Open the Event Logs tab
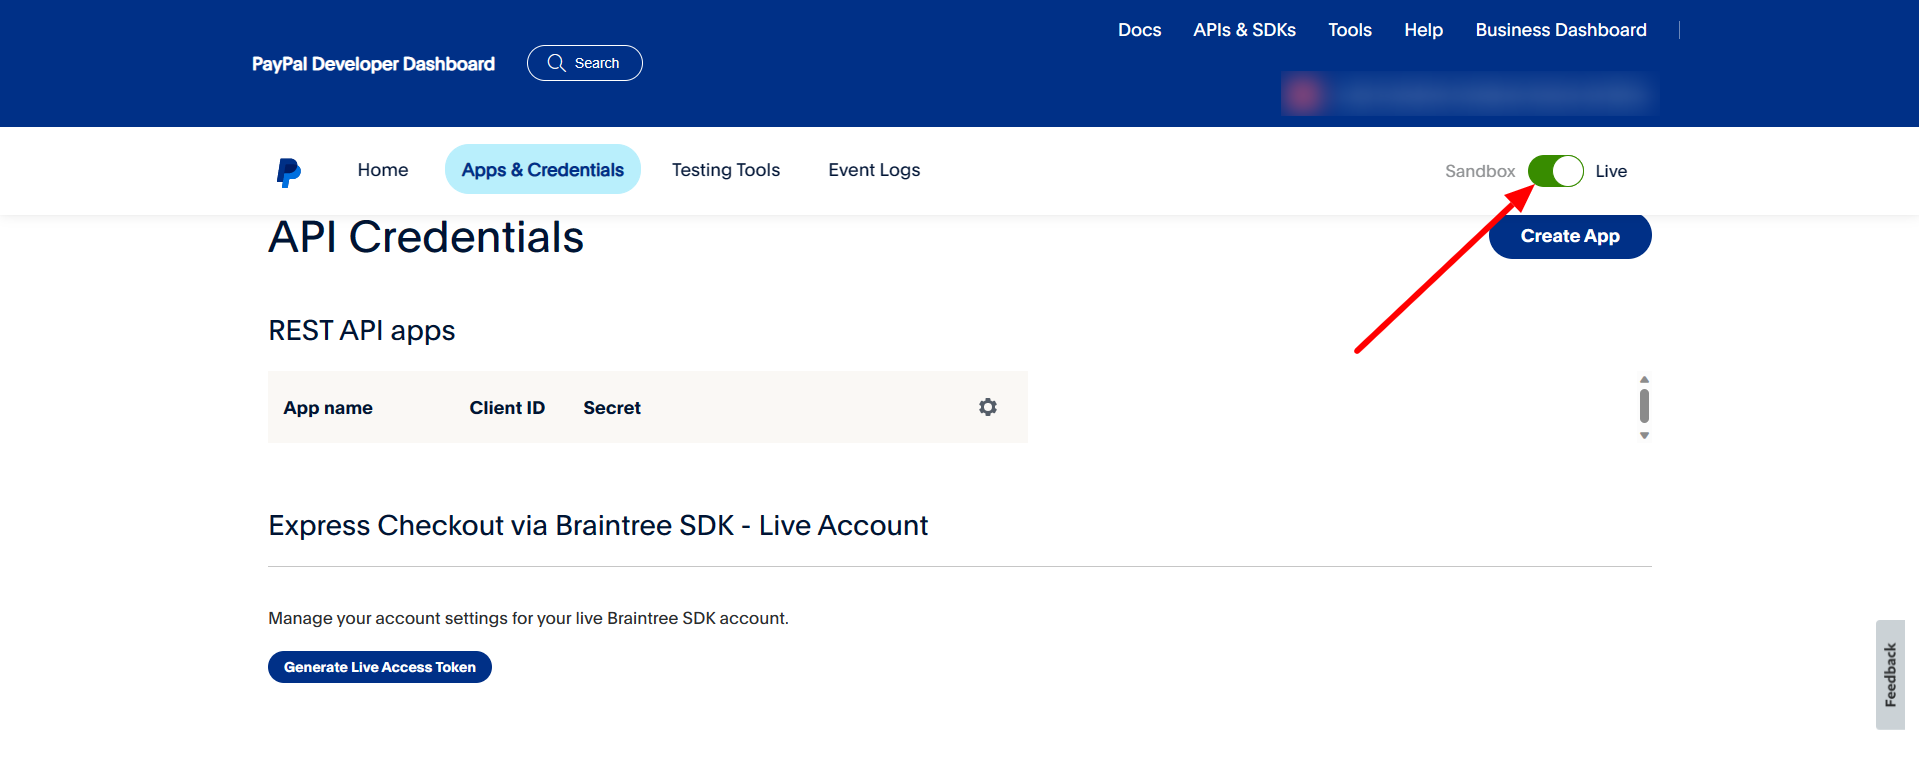The height and width of the screenshot is (758, 1919). [874, 170]
